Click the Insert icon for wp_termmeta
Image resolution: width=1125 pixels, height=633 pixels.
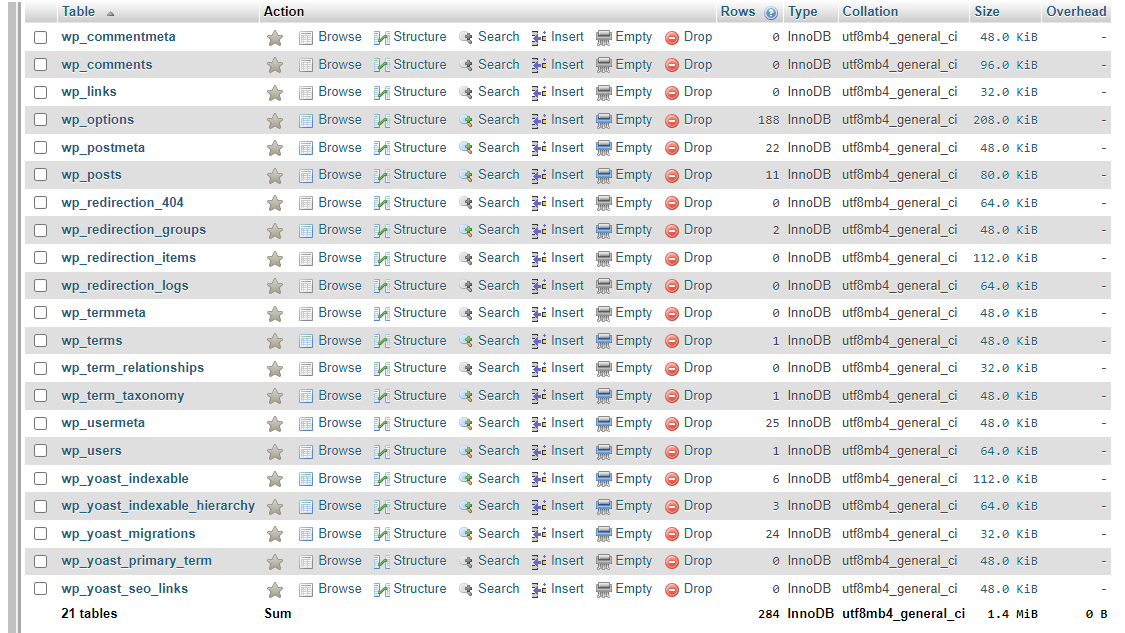coord(539,314)
